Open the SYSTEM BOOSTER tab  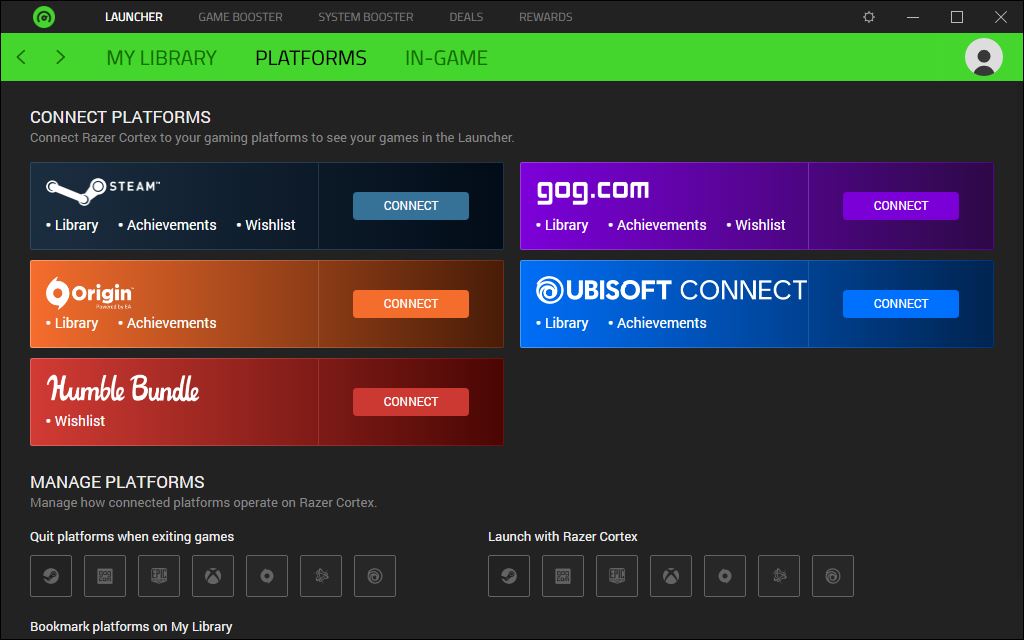[x=366, y=17]
